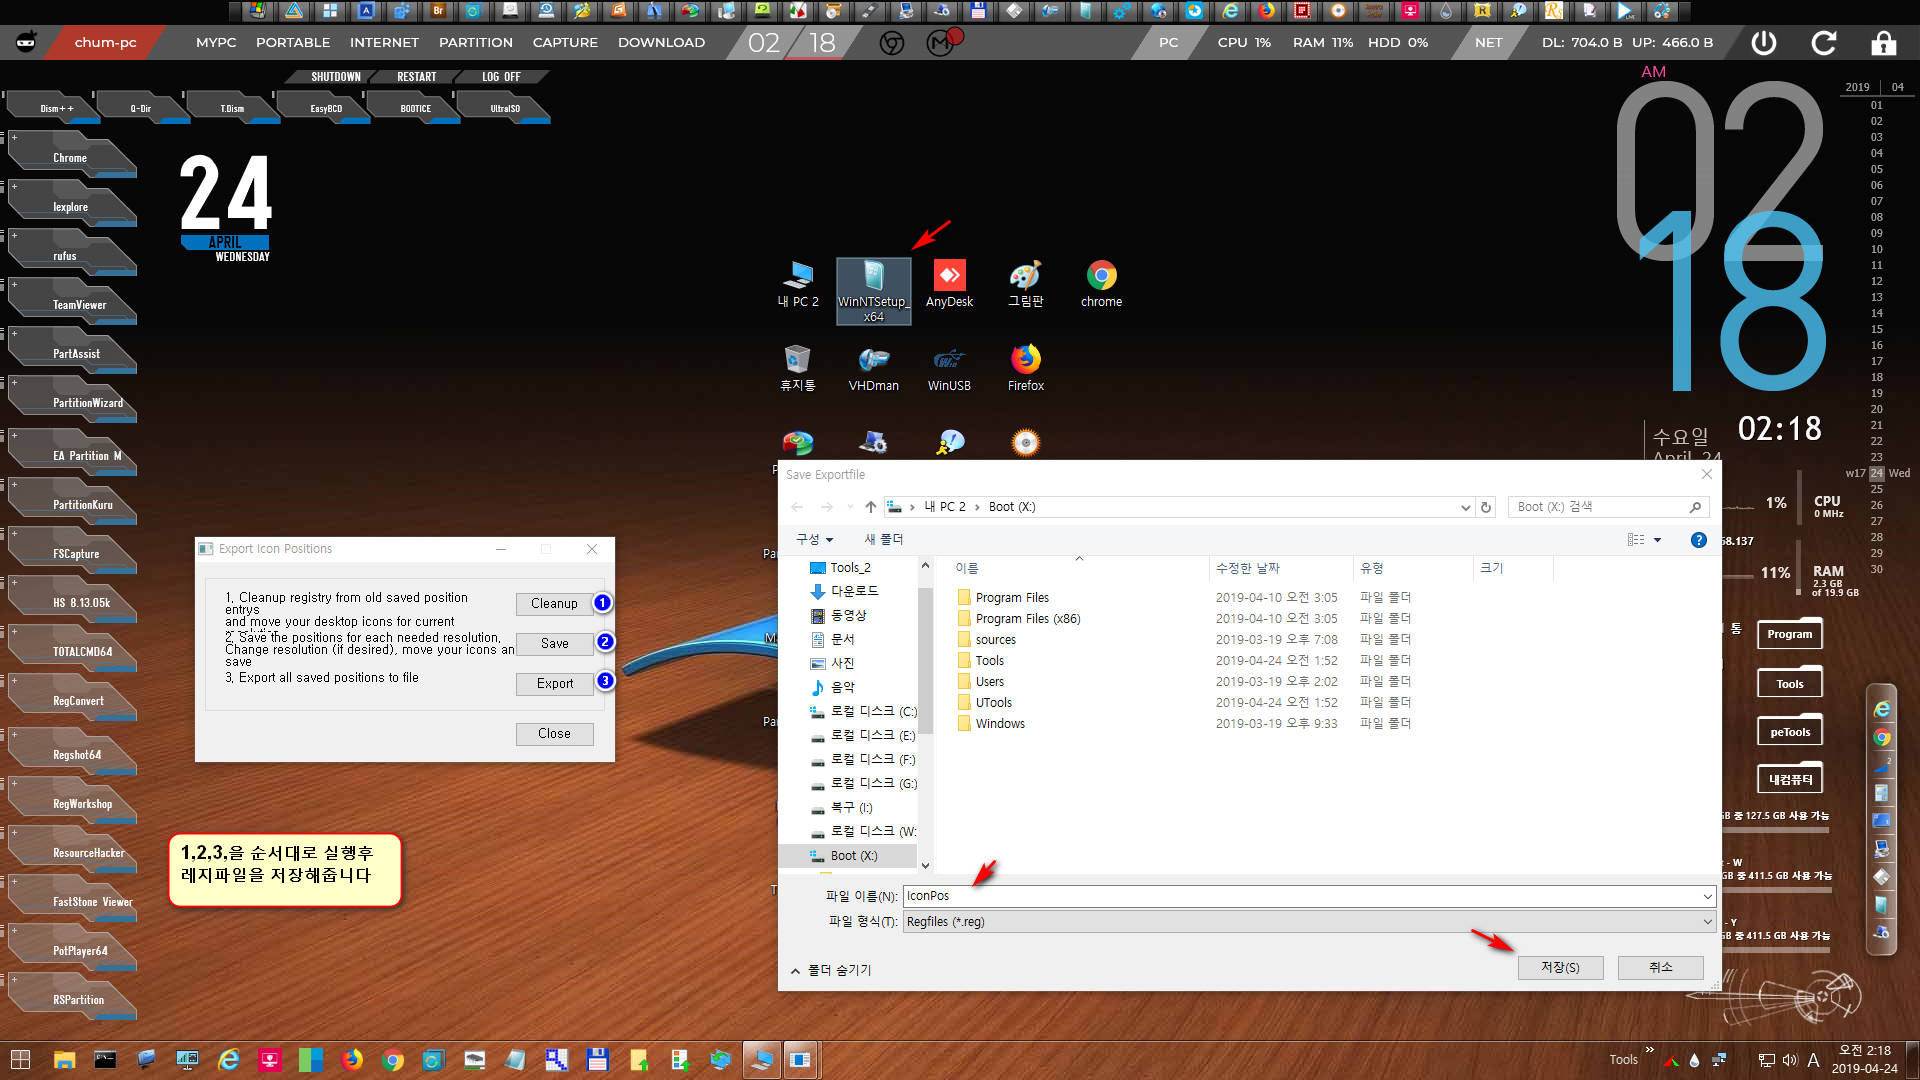The image size is (1920, 1080).
Task: Expand address bar path dropdown
Action: (x=1465, y=507)
